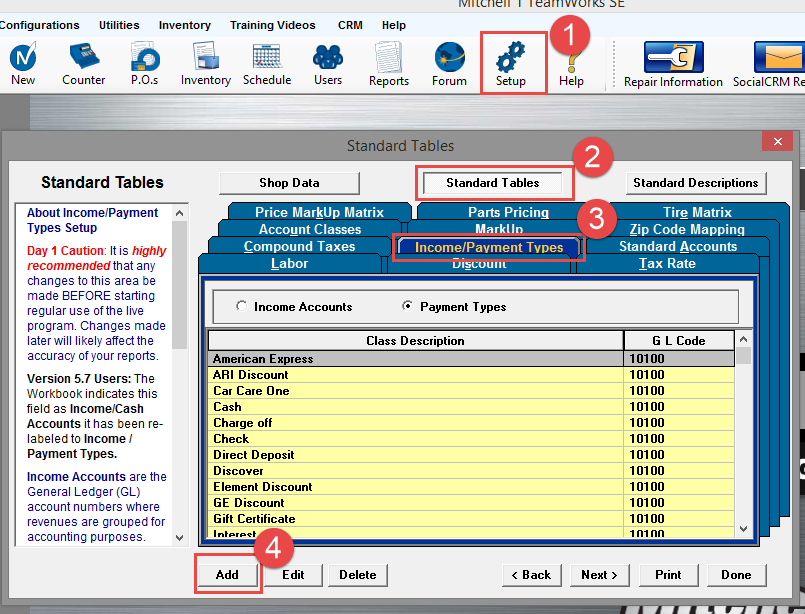
Task: Select the Charge off row
Action: click(x=471, y=422)
